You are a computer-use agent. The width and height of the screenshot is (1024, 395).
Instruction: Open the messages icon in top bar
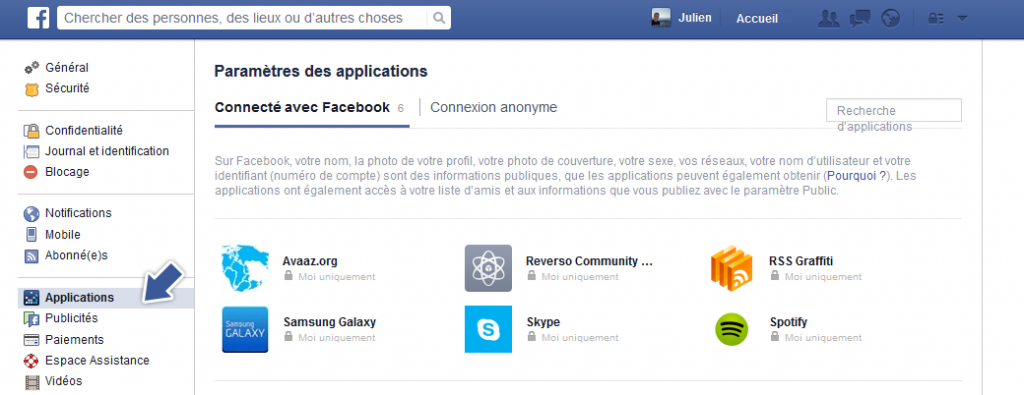coord(859,18)
